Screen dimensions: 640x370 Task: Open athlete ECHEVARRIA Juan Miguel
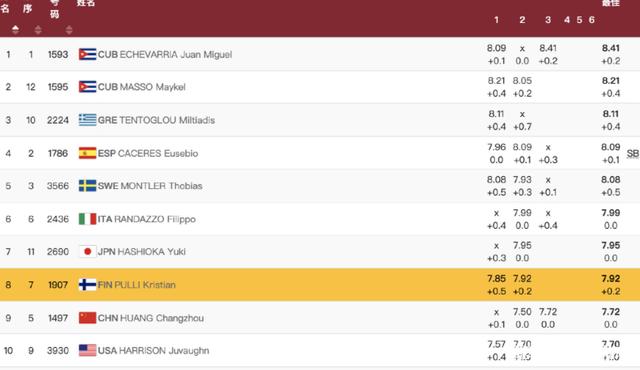point(176,54)
